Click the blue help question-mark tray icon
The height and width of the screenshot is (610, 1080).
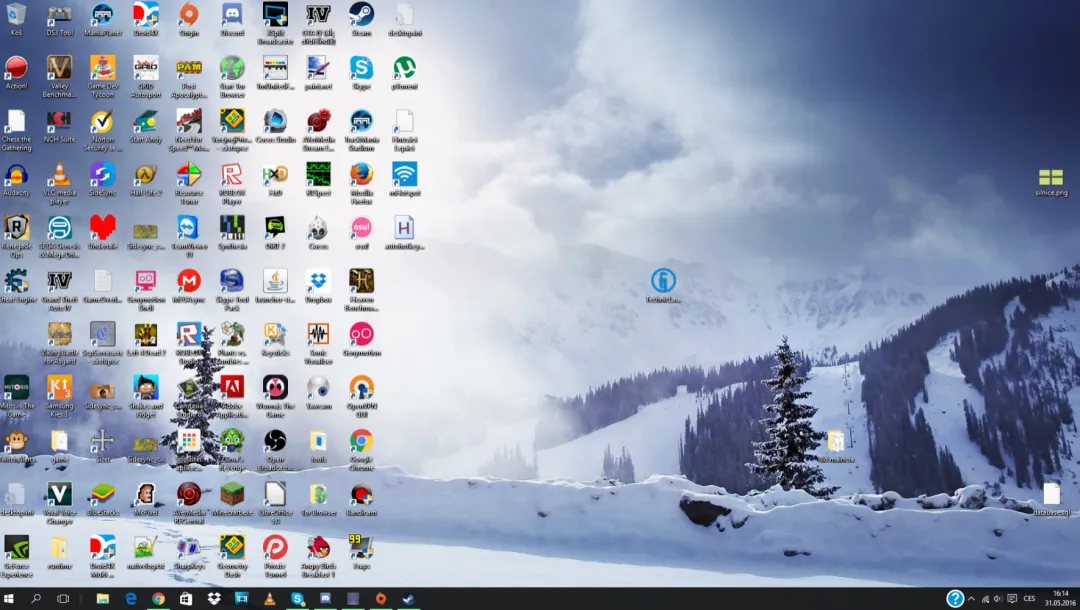point(955,599)
